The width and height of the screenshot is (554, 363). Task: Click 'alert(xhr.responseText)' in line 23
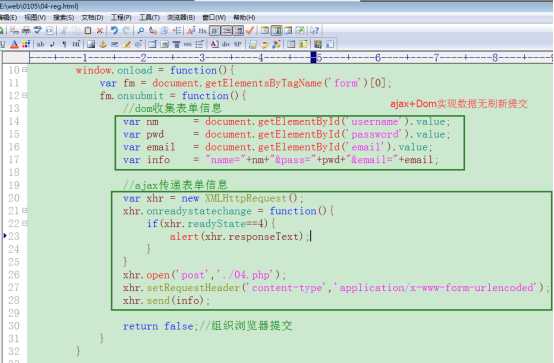[x=237, y=236]
